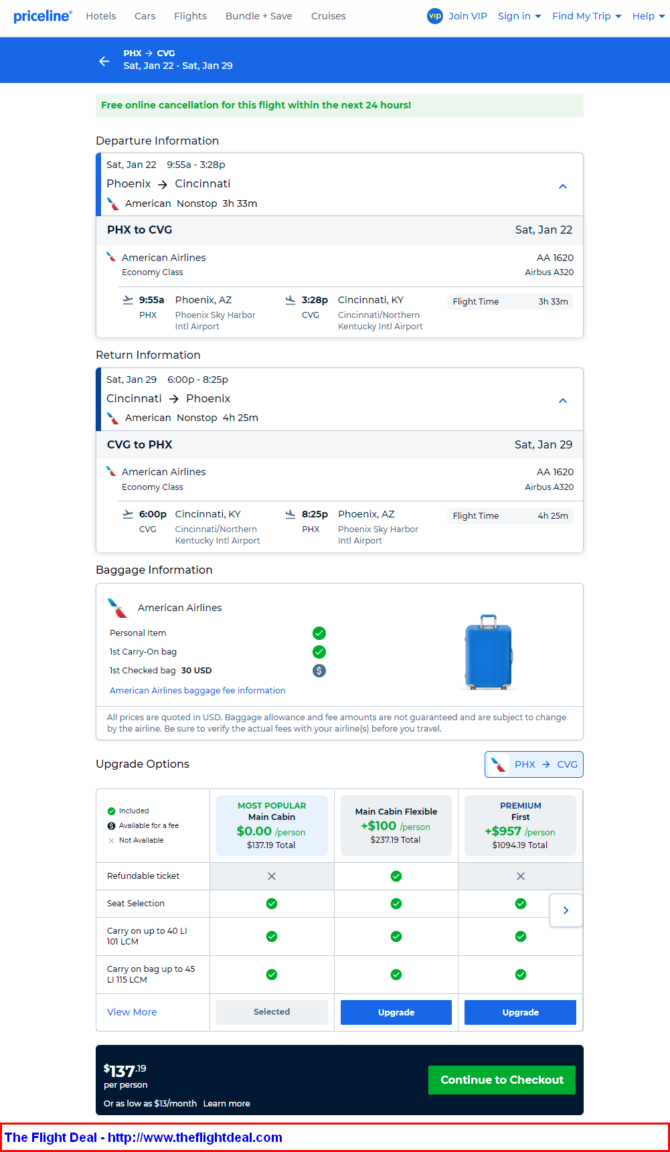Click Premium First Refundable ticket X mark

[x=520, y=876]
